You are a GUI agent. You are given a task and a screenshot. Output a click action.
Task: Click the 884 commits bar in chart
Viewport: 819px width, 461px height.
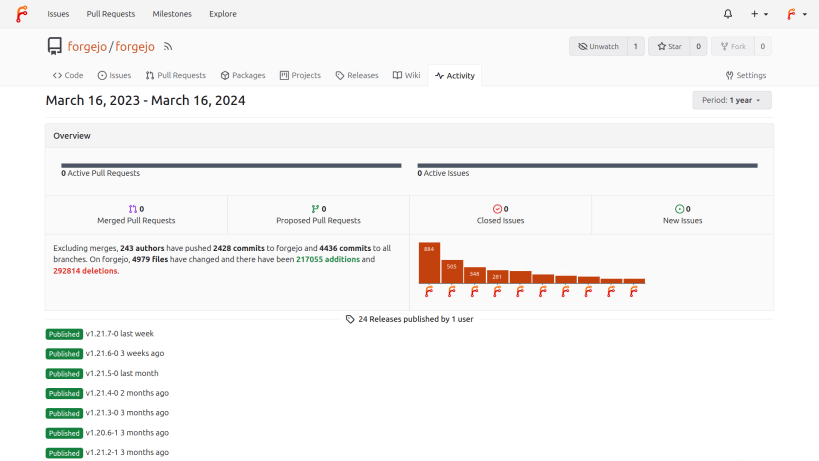(x=429, y=263)
